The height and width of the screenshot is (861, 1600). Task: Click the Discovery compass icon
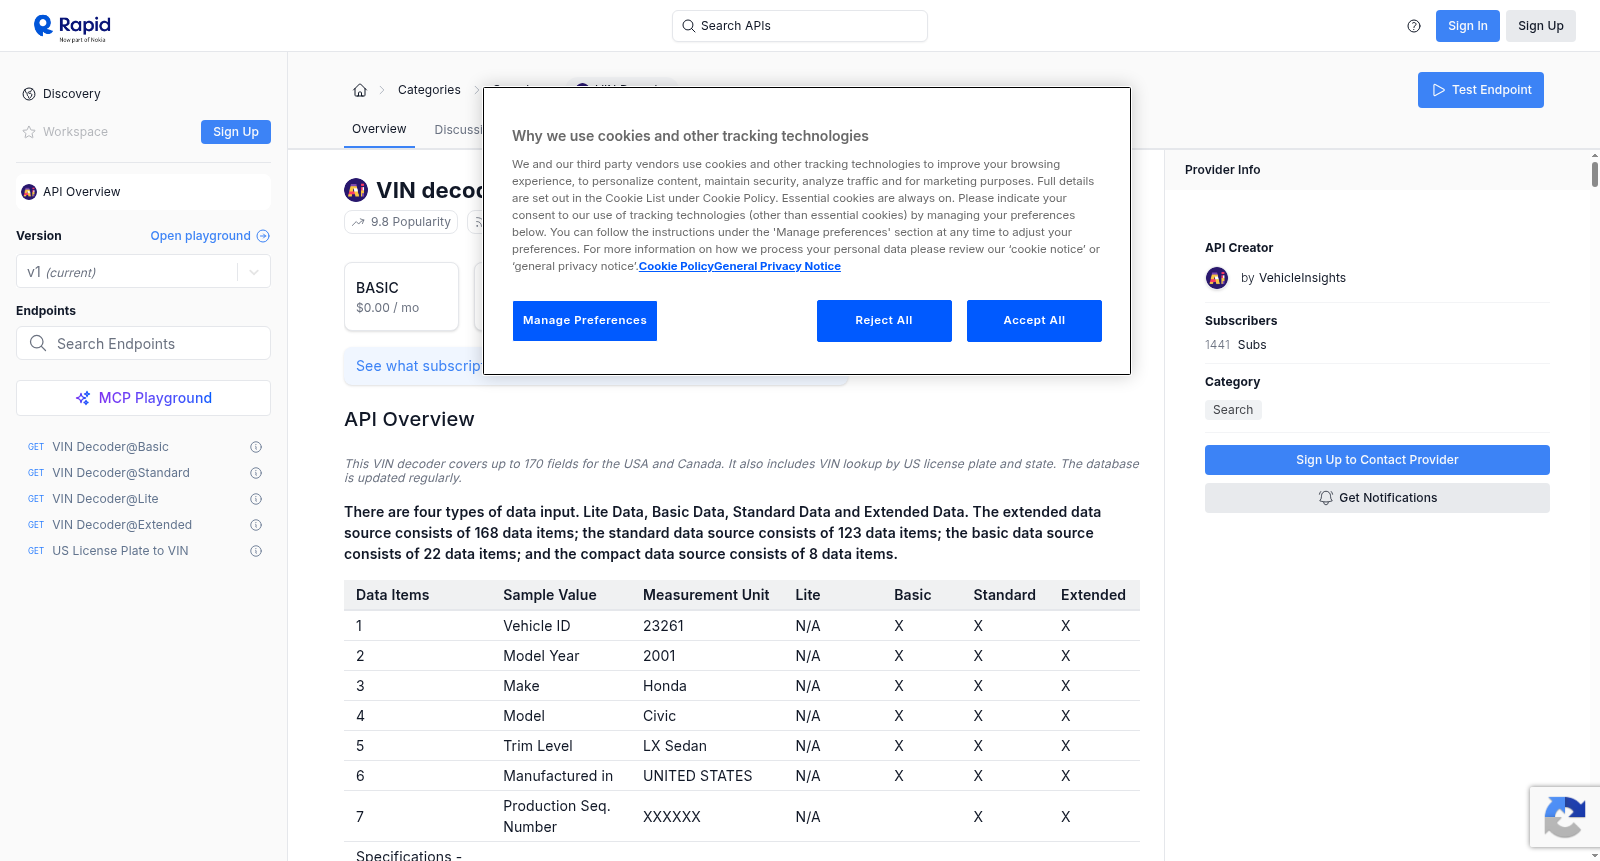point(29,94)
